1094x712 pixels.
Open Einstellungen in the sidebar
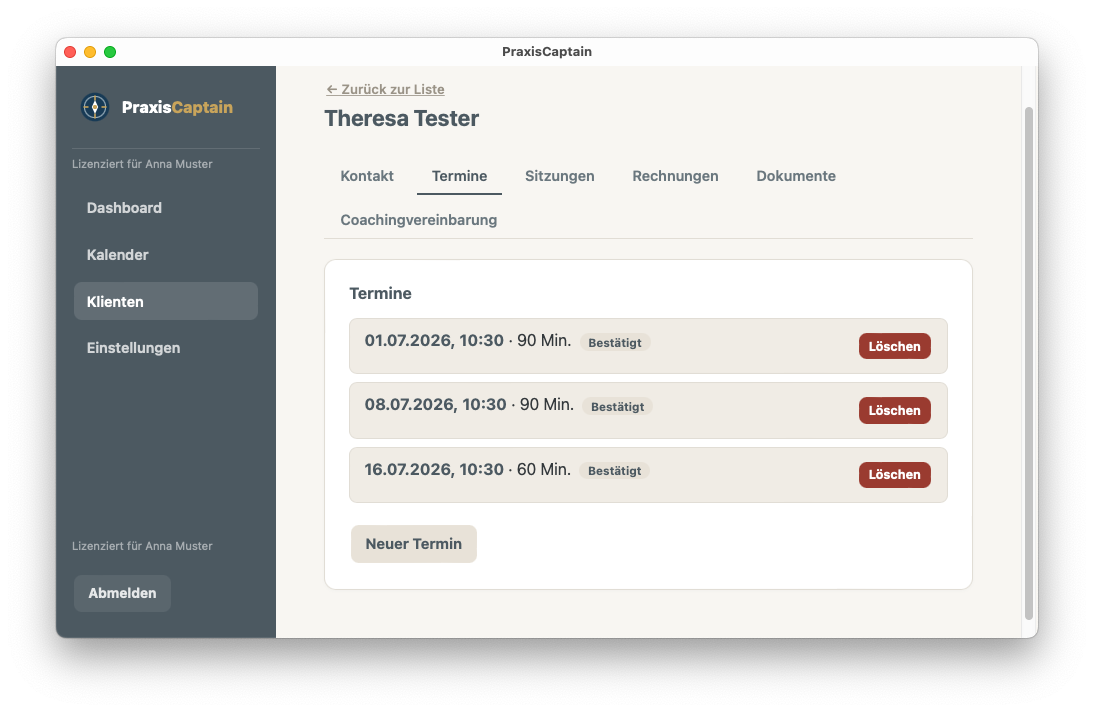point(165,348)
